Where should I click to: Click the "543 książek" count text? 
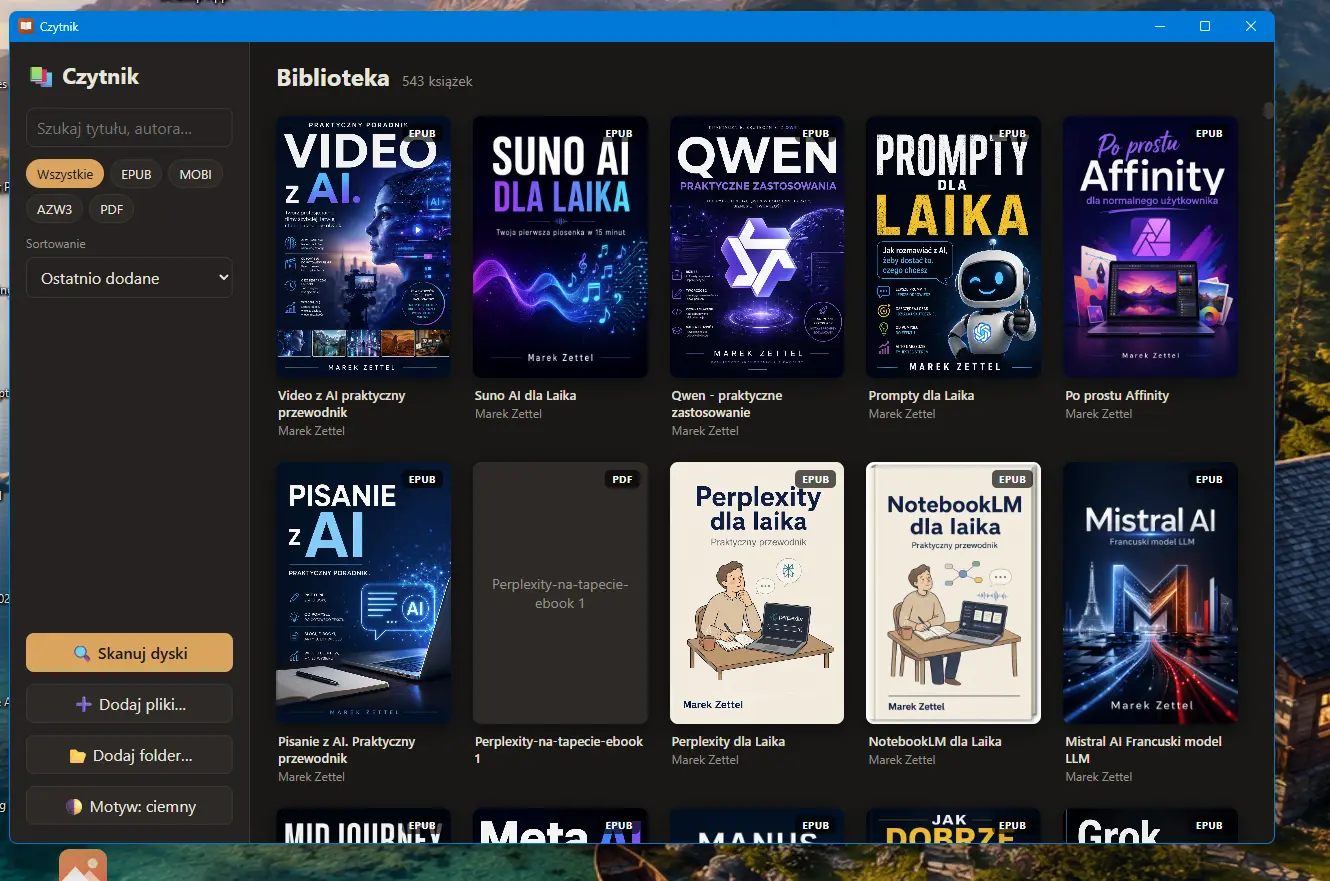(437, 81)
